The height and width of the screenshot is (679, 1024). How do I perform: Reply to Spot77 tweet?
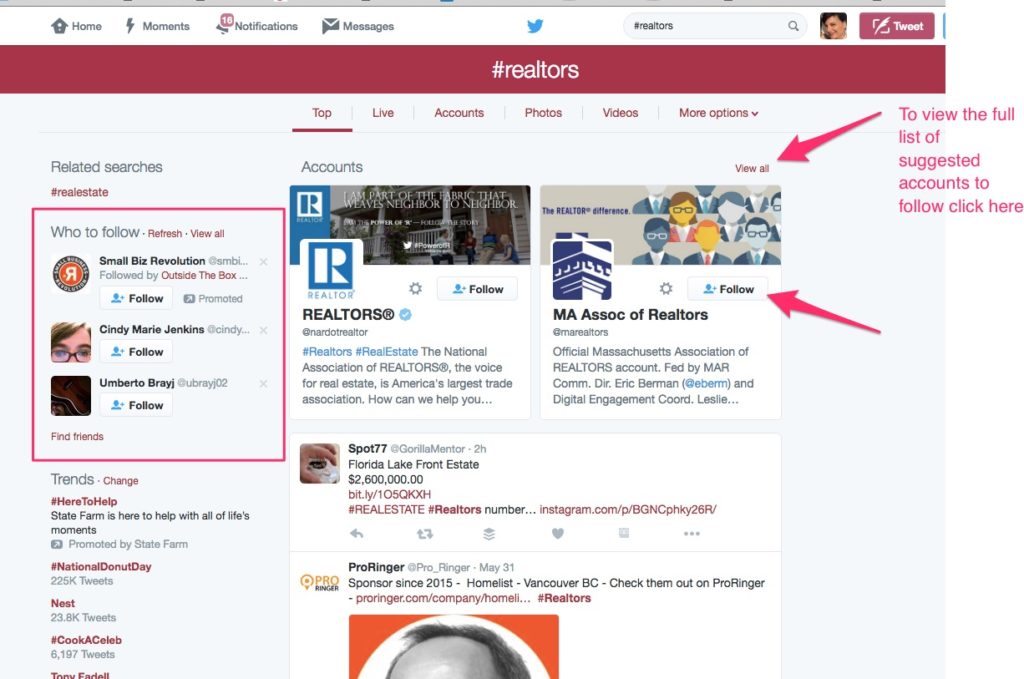coord(357,533)
